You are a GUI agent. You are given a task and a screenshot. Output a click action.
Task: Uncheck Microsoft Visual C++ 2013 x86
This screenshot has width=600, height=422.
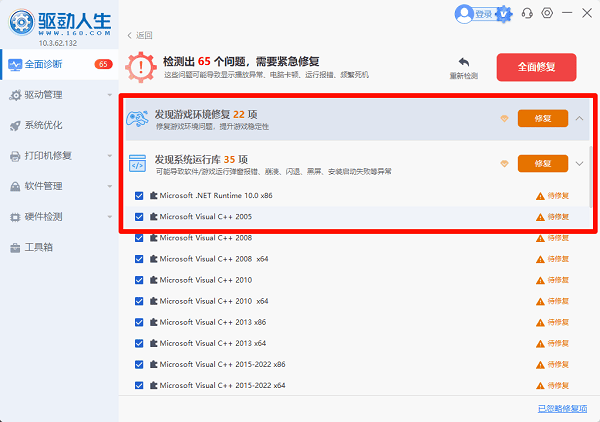(139, 322)
